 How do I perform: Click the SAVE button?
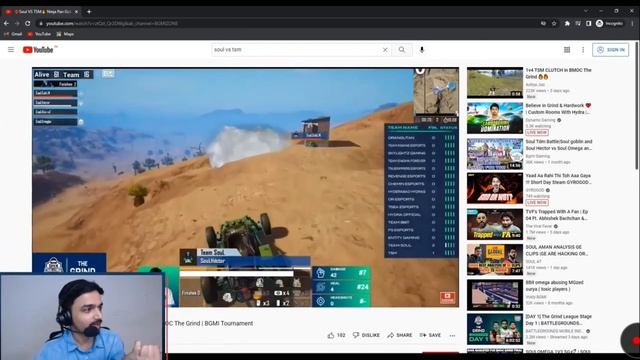[430, 335]
